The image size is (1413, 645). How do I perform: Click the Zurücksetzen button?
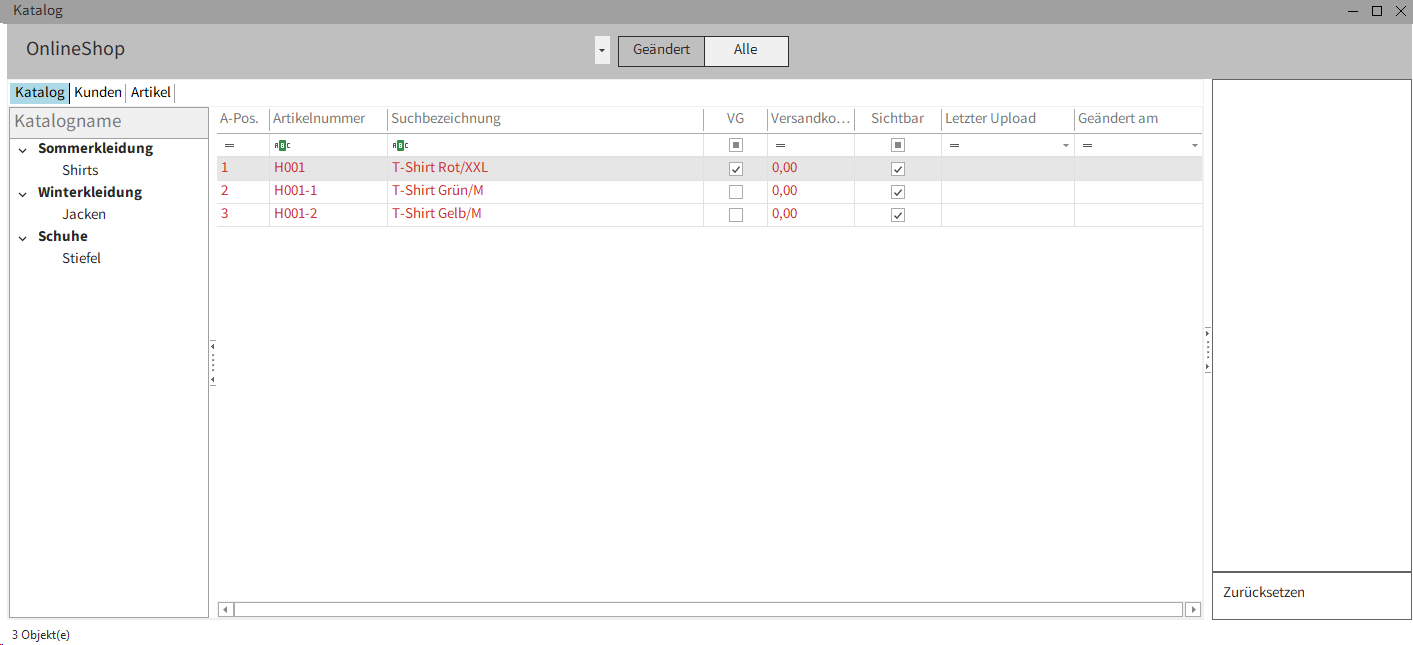pos(1264,592)
